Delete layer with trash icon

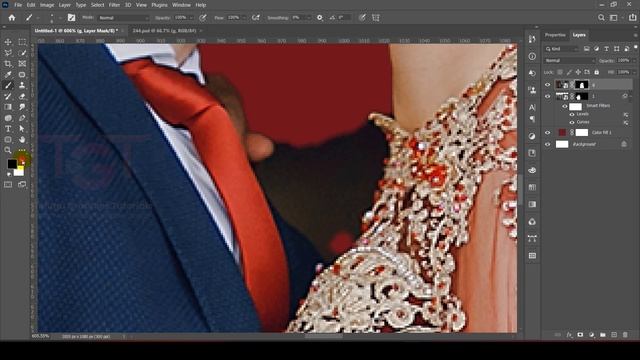point(625,335)
